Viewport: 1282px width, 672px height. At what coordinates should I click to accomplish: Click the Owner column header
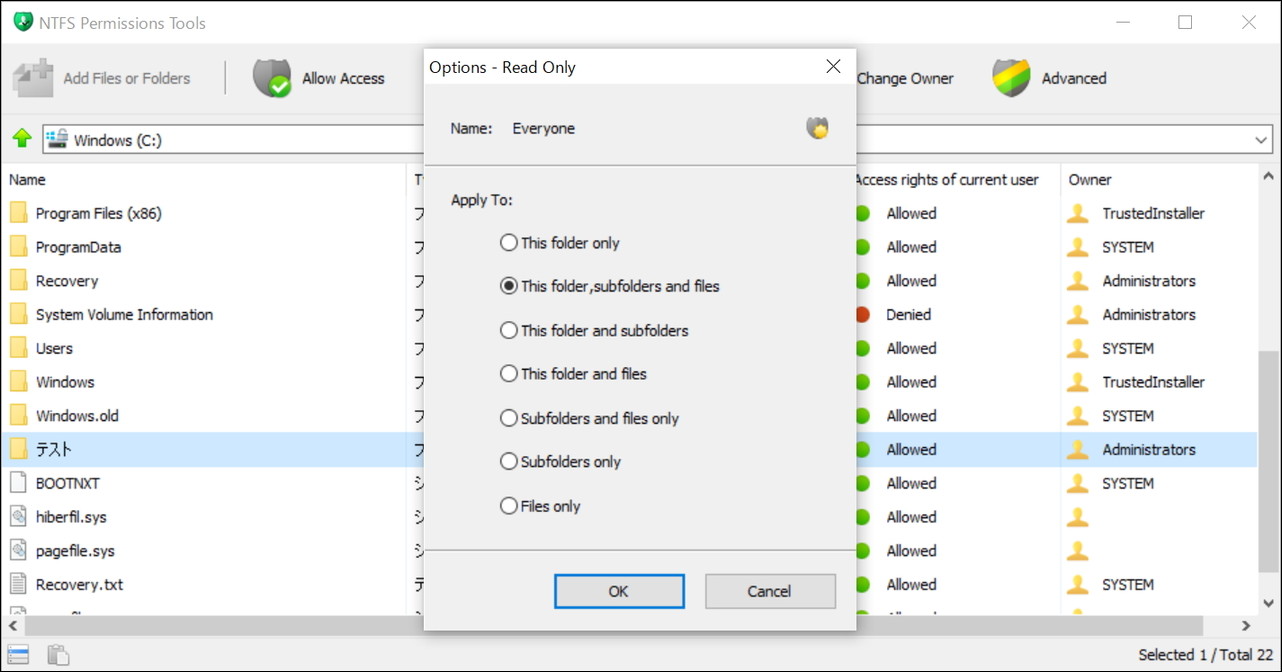[x=1090, y=180]
